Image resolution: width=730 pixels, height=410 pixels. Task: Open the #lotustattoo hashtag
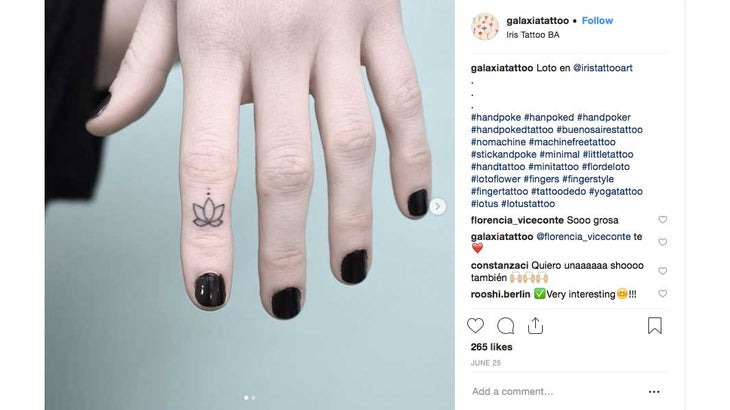pyautogui.click(x=528, y=204)
